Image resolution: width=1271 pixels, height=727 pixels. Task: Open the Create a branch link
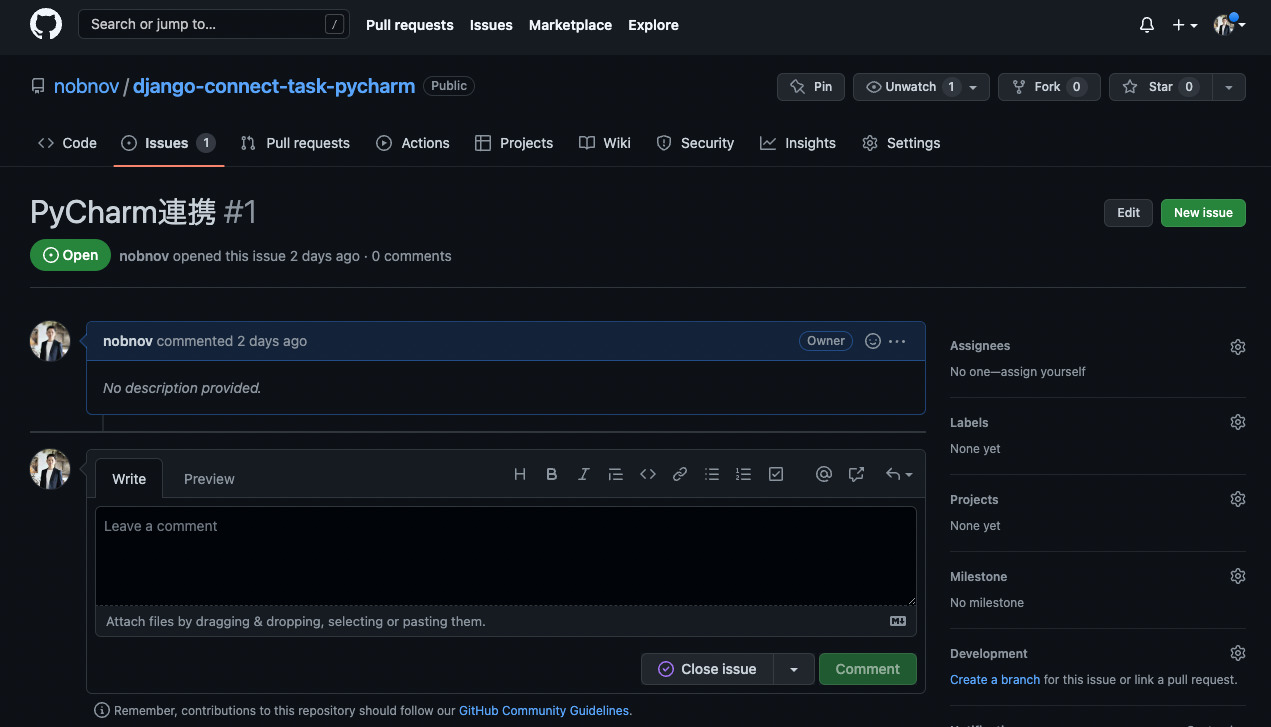coord(994,679)
